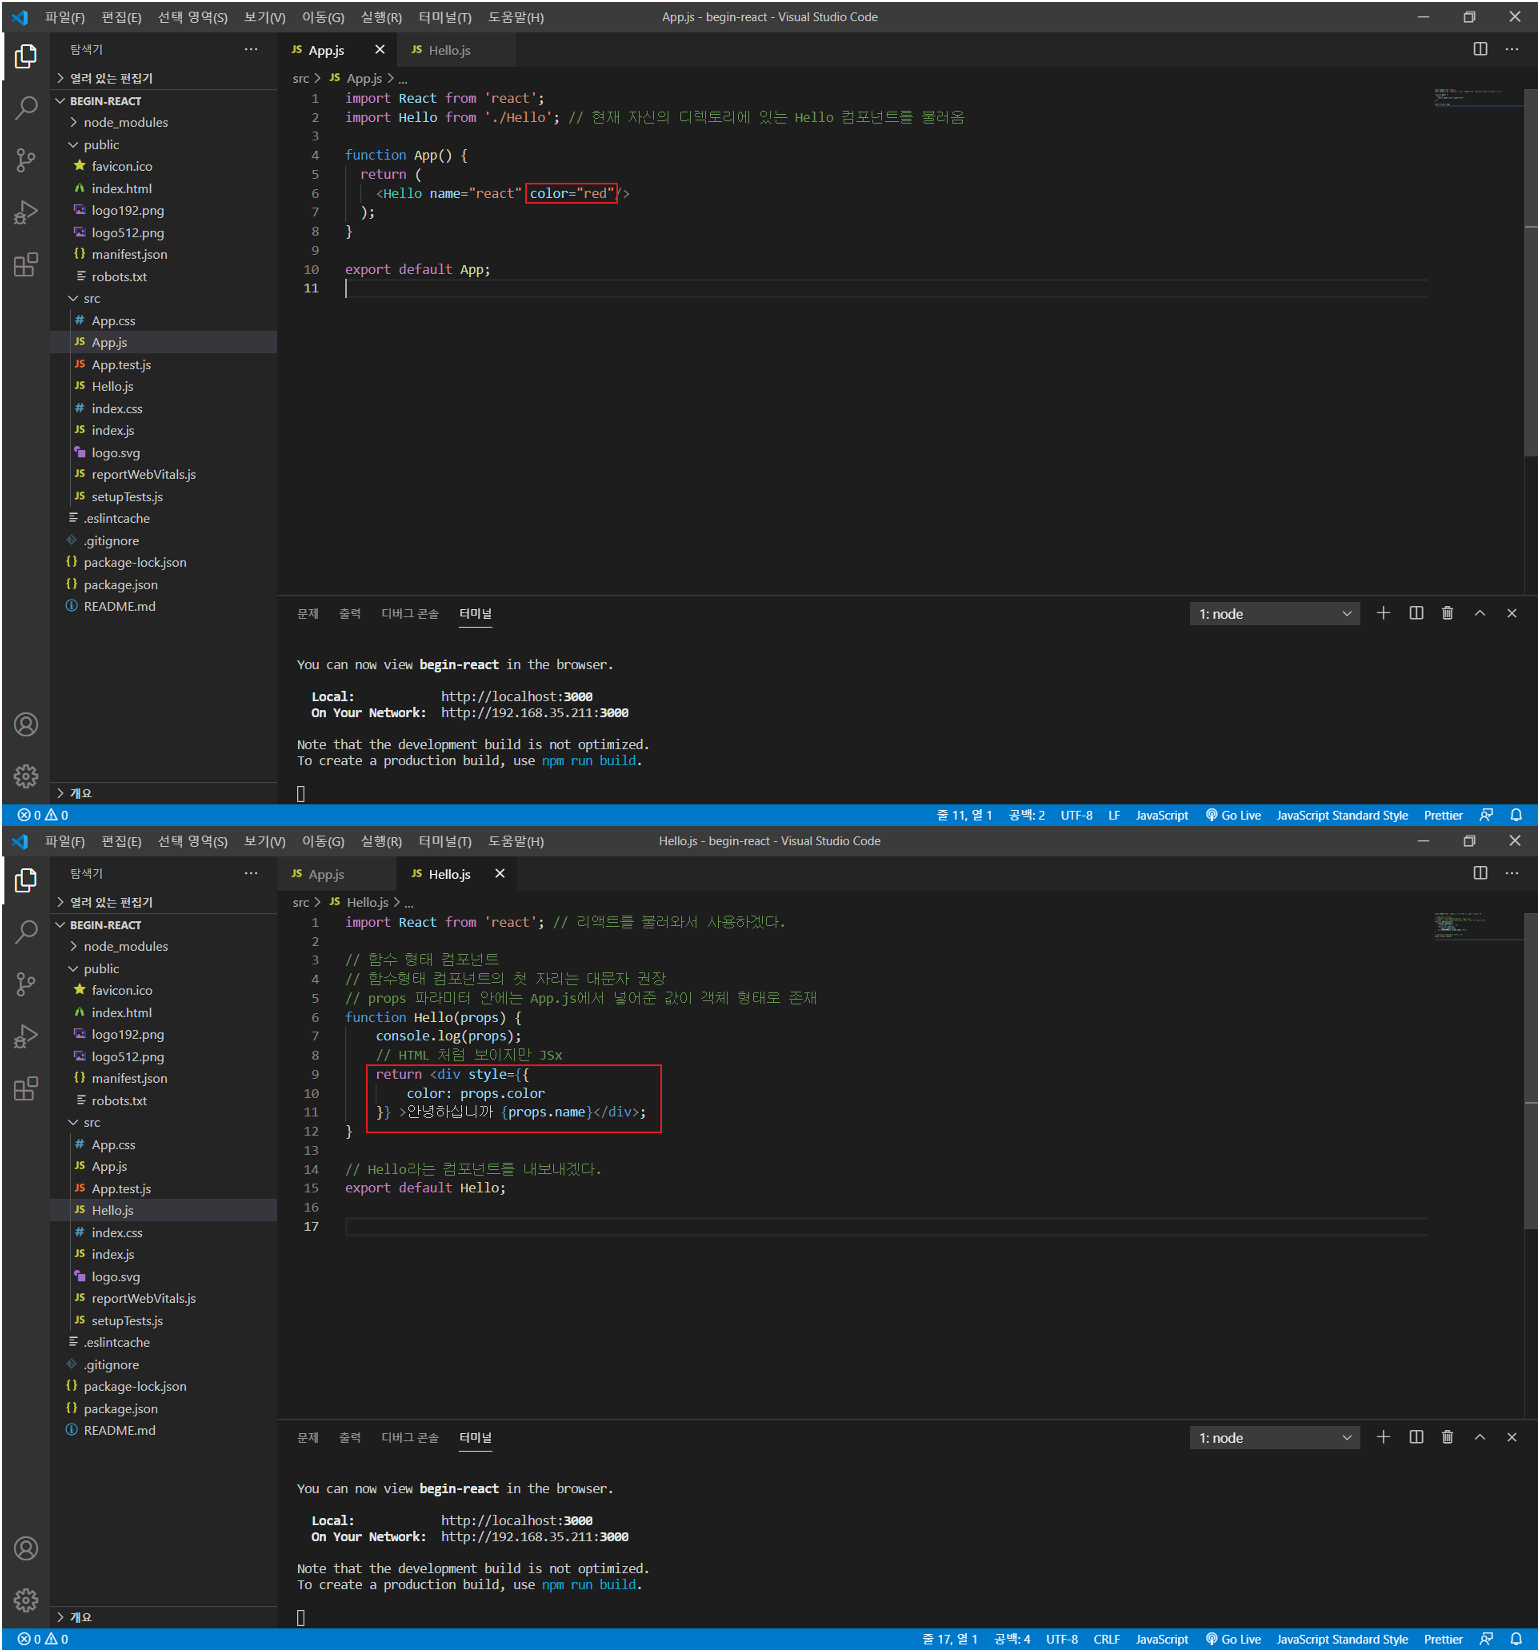Open Accounts icon in top window activity bar
This screenshot has width=1540, height=1652.
coord(26,725)
